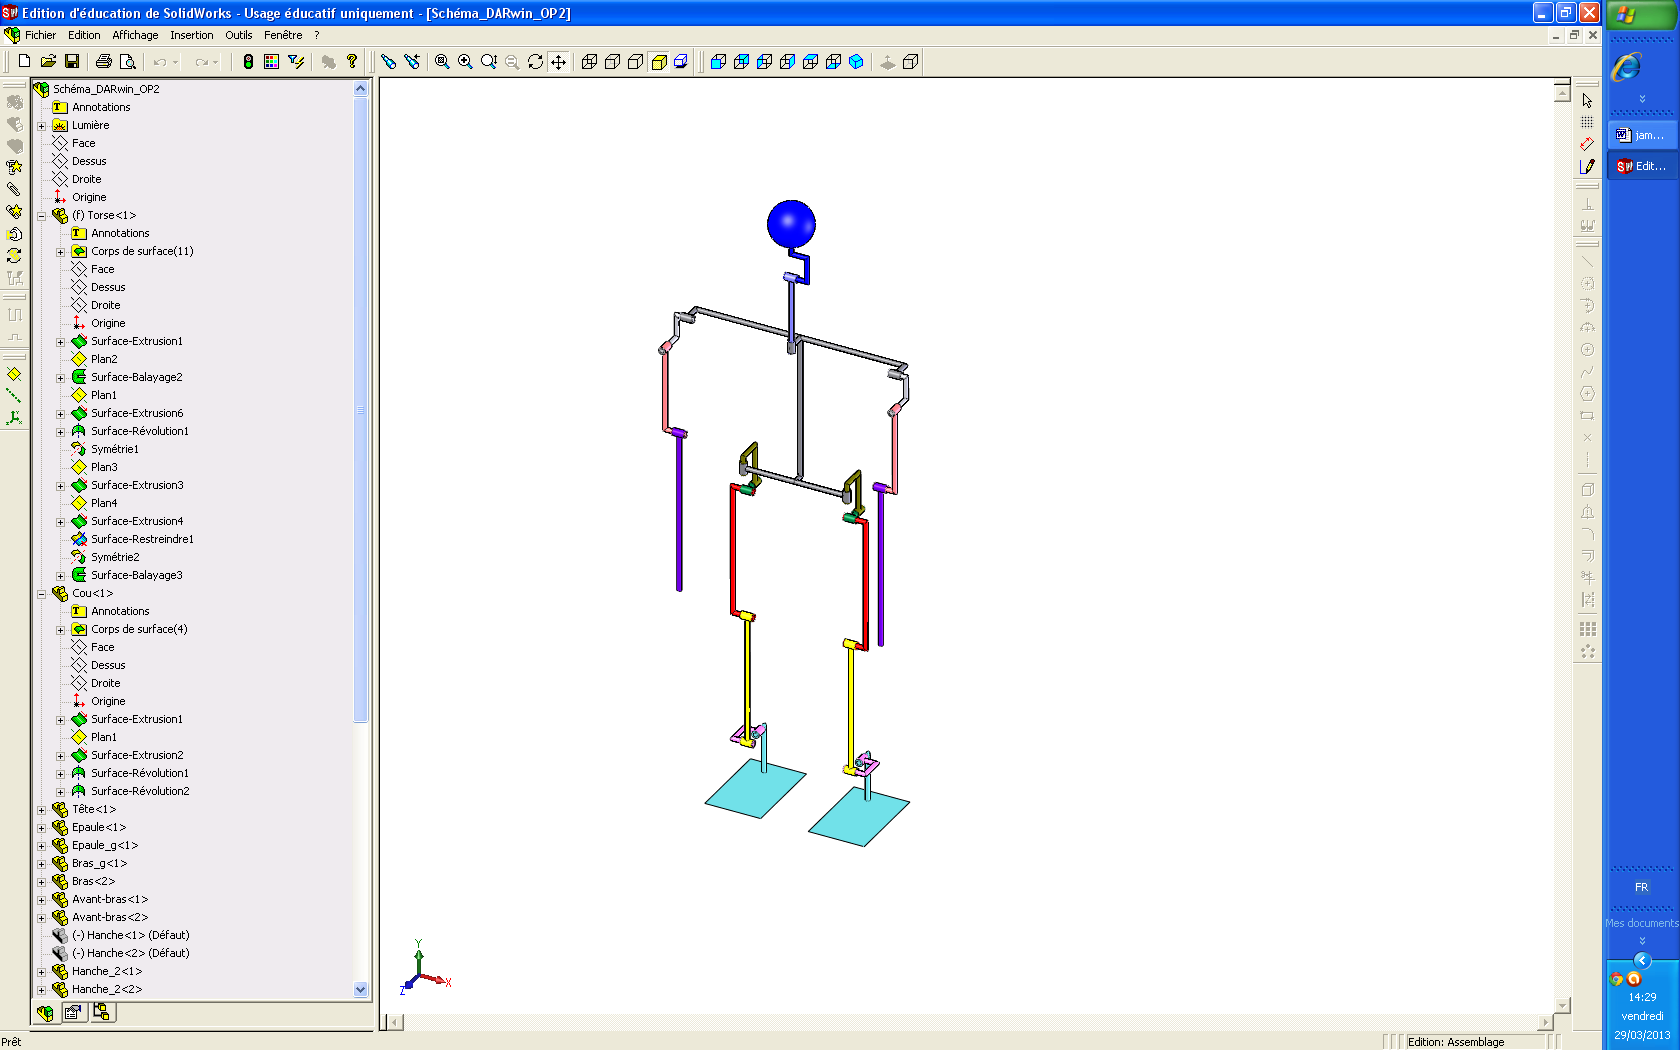Open the Outils menu
This screenshot has width=1680, height=1050.
click(x=238, y=35)
